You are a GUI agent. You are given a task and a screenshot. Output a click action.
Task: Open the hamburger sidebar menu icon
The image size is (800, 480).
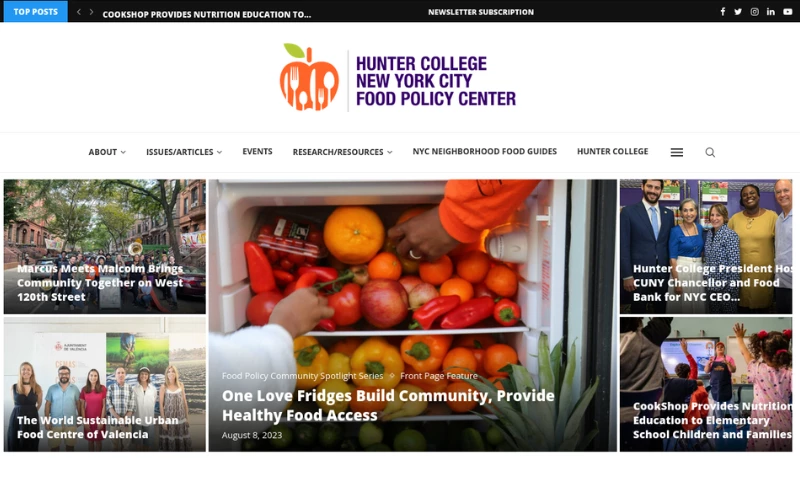(x=677, y=152)
